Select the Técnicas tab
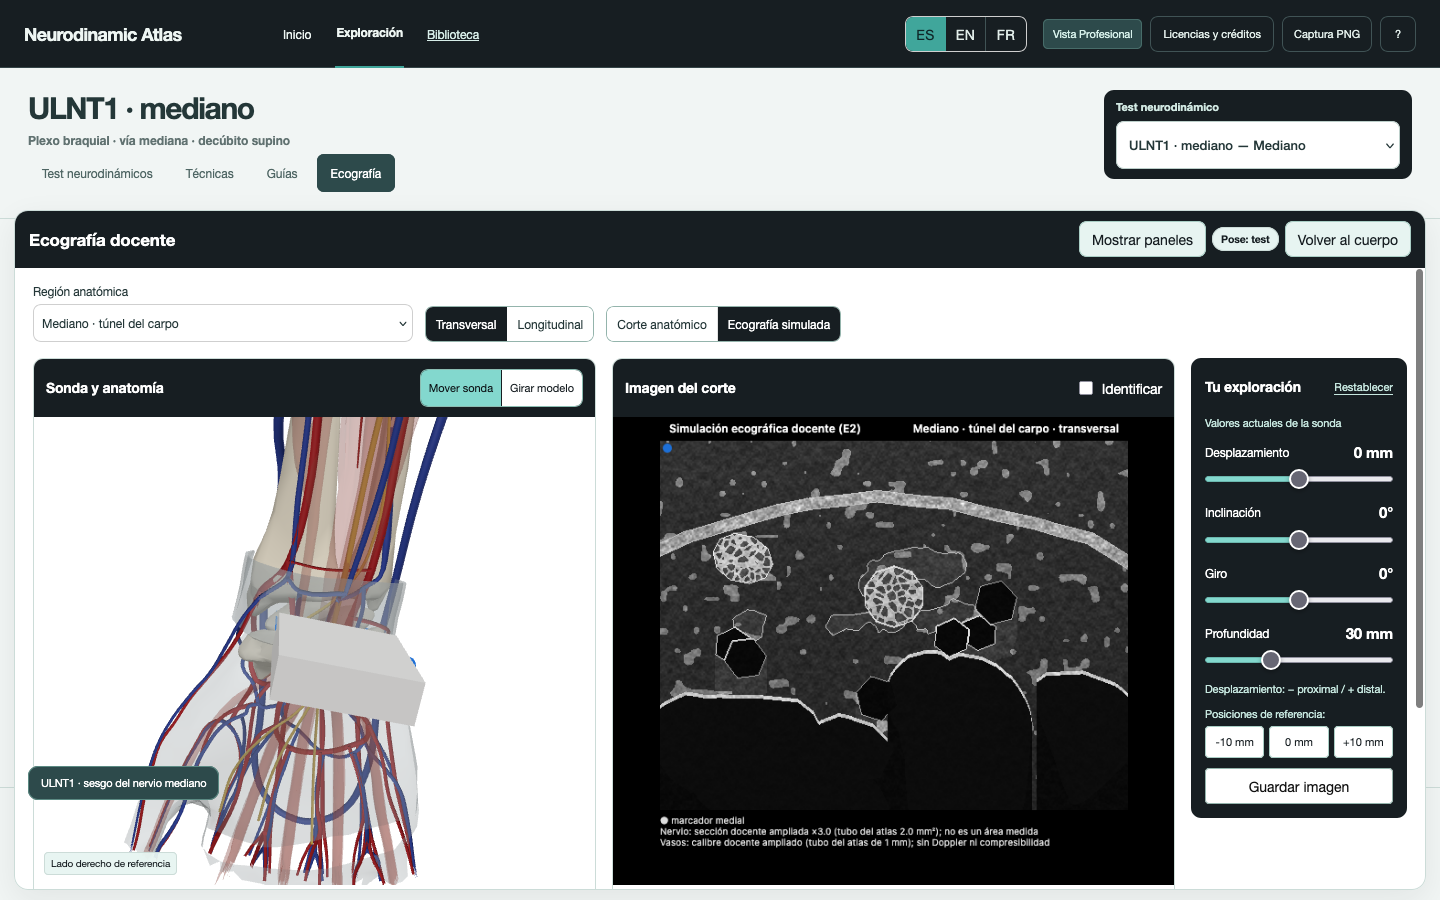Image resolution: width=1440 pixels, height=900 pixels. (x=209, y=173)
